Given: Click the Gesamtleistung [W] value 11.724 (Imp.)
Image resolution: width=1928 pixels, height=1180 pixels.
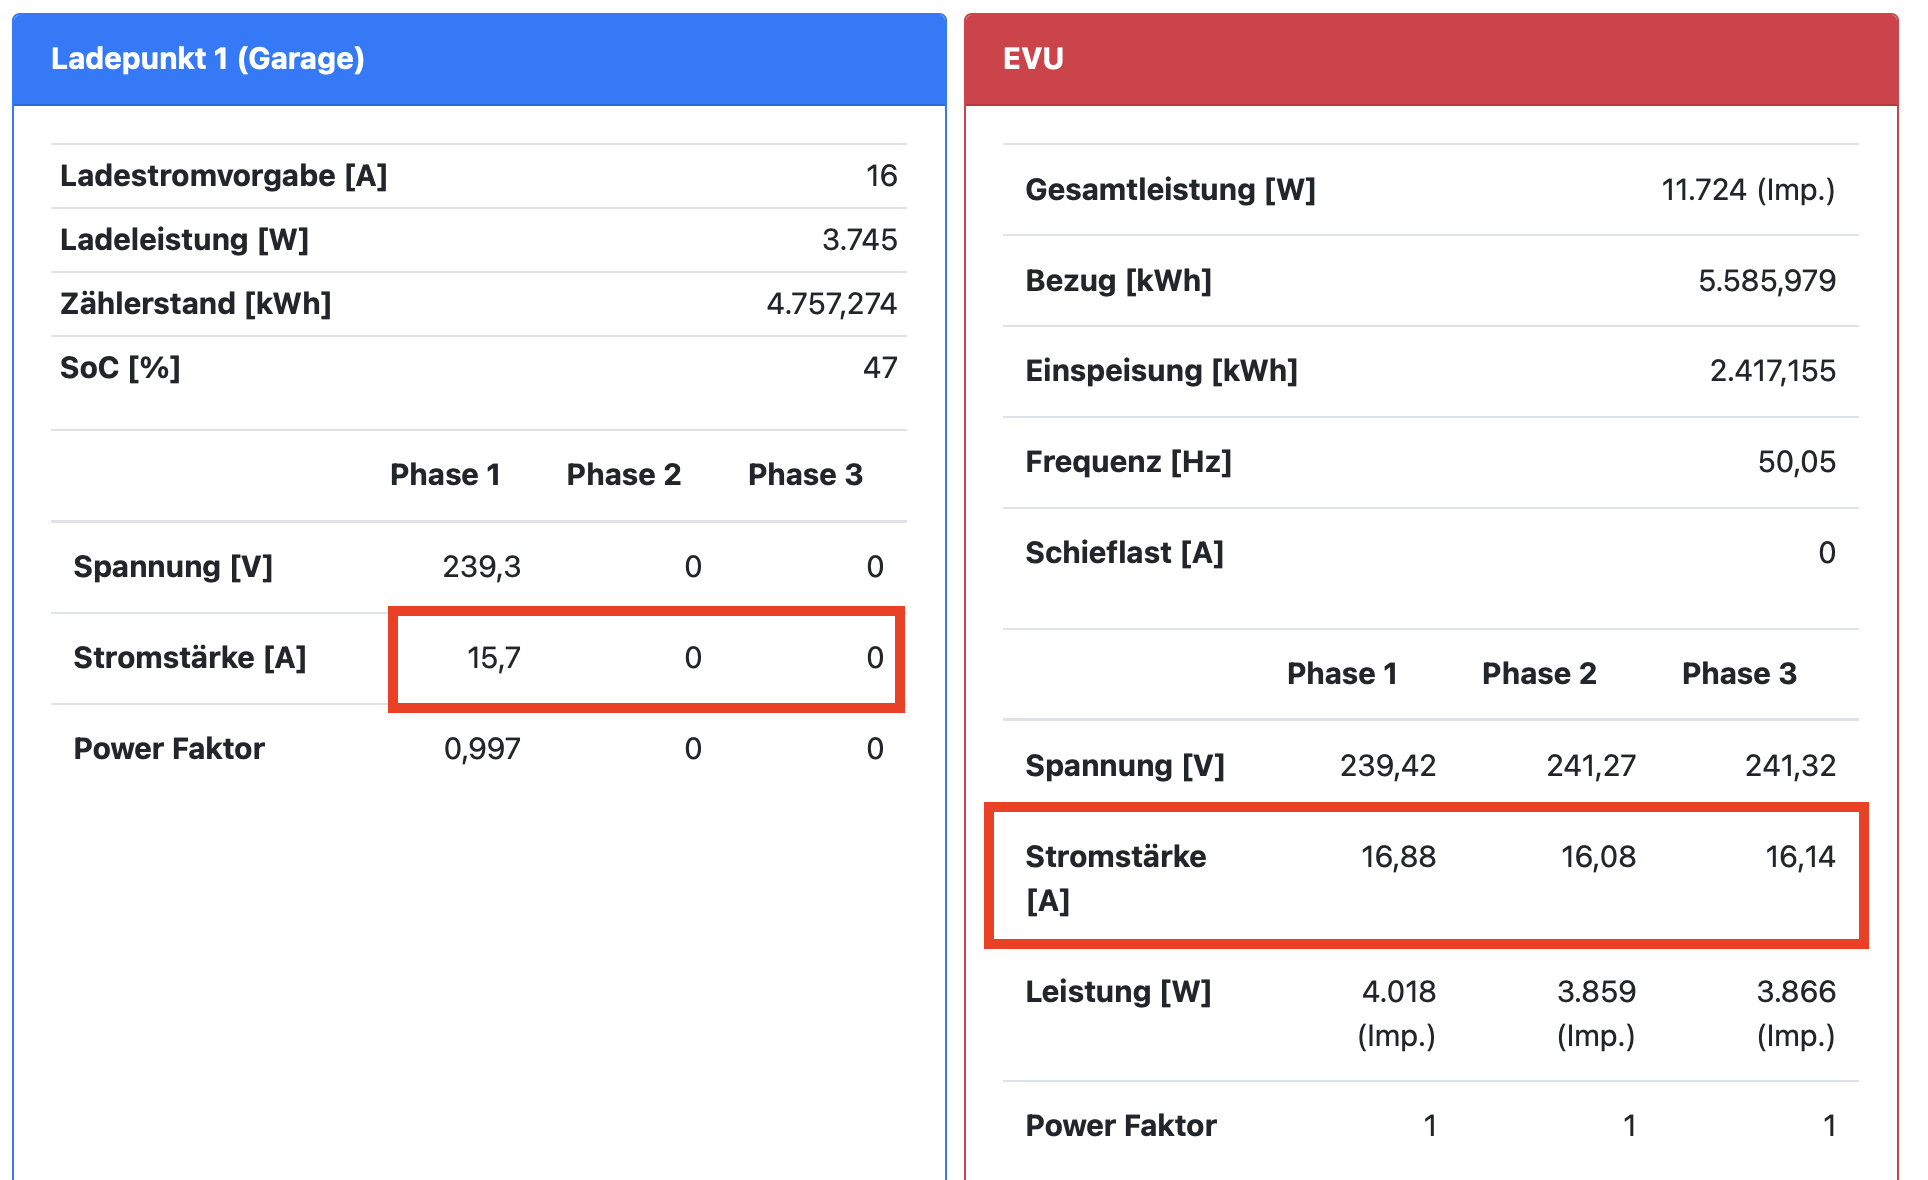Looking at the screenshot, I should pos(1747,190).
